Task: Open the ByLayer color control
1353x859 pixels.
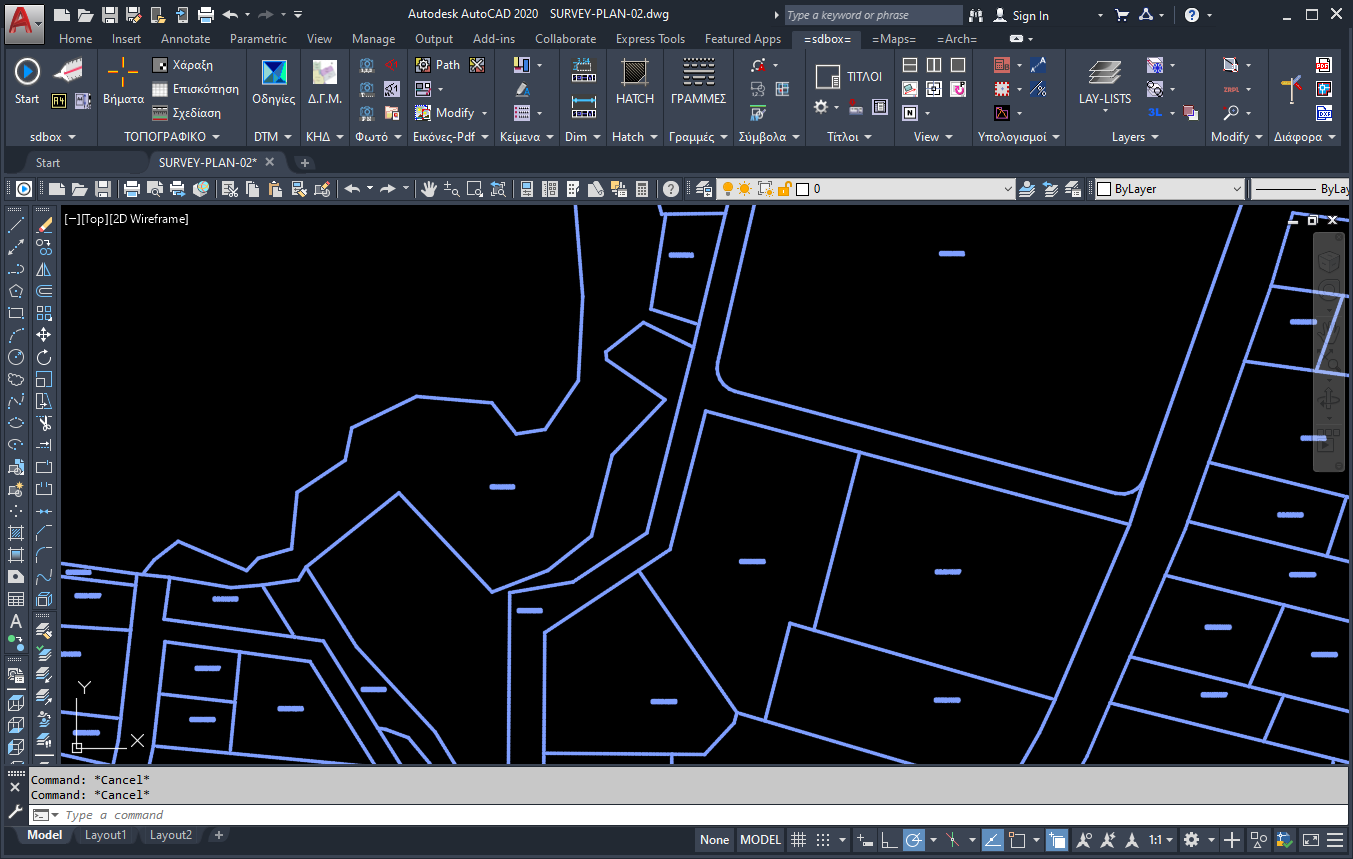Action: [x=1169, y=189]
